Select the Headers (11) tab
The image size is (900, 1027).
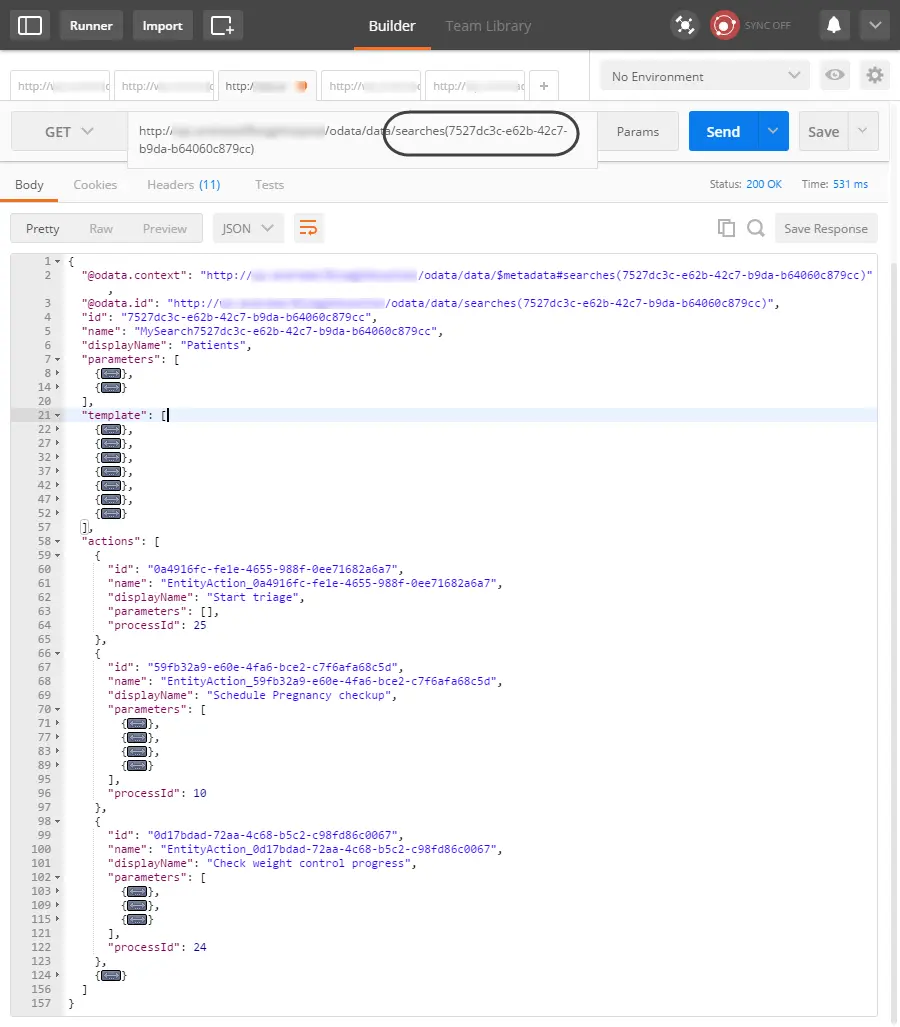click(183, 185)
